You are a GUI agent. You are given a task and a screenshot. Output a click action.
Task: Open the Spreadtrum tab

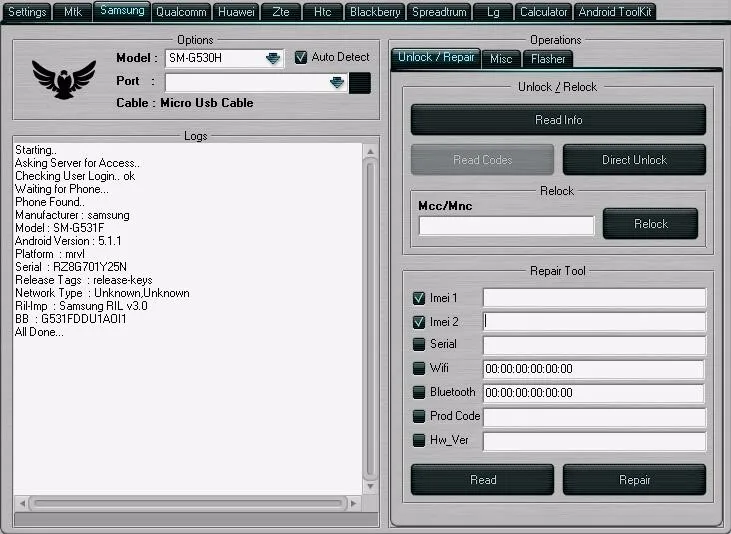439,12
